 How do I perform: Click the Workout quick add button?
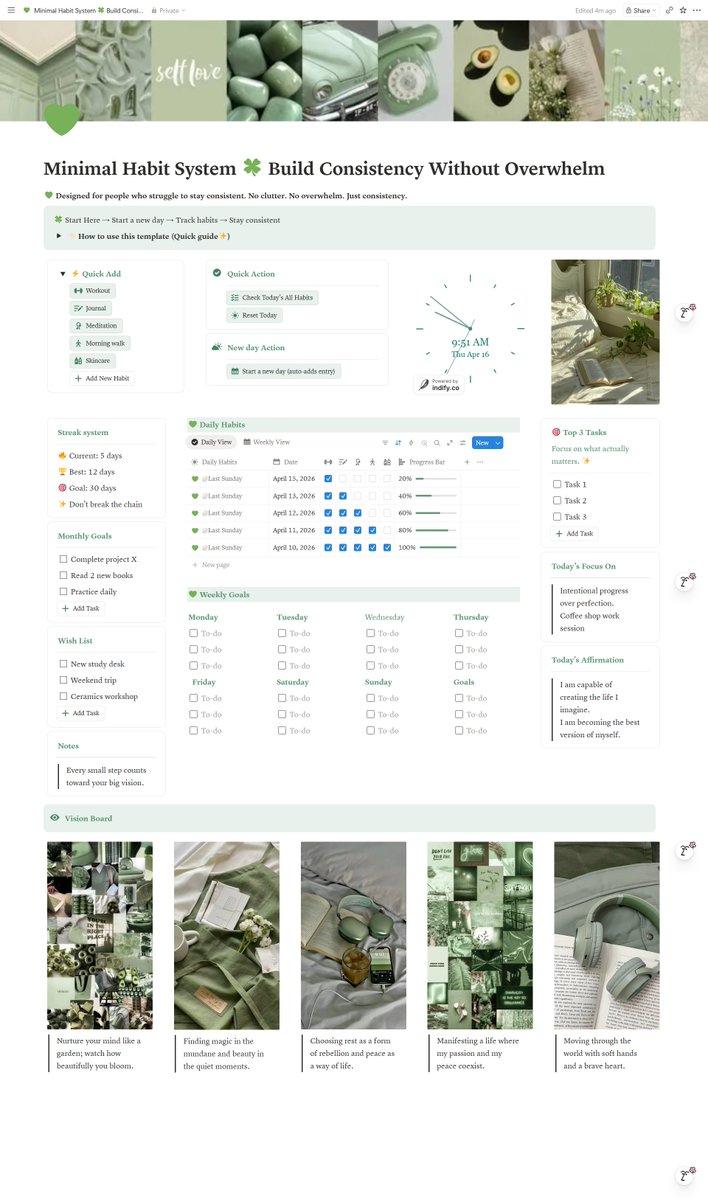[x=92, y=291]
